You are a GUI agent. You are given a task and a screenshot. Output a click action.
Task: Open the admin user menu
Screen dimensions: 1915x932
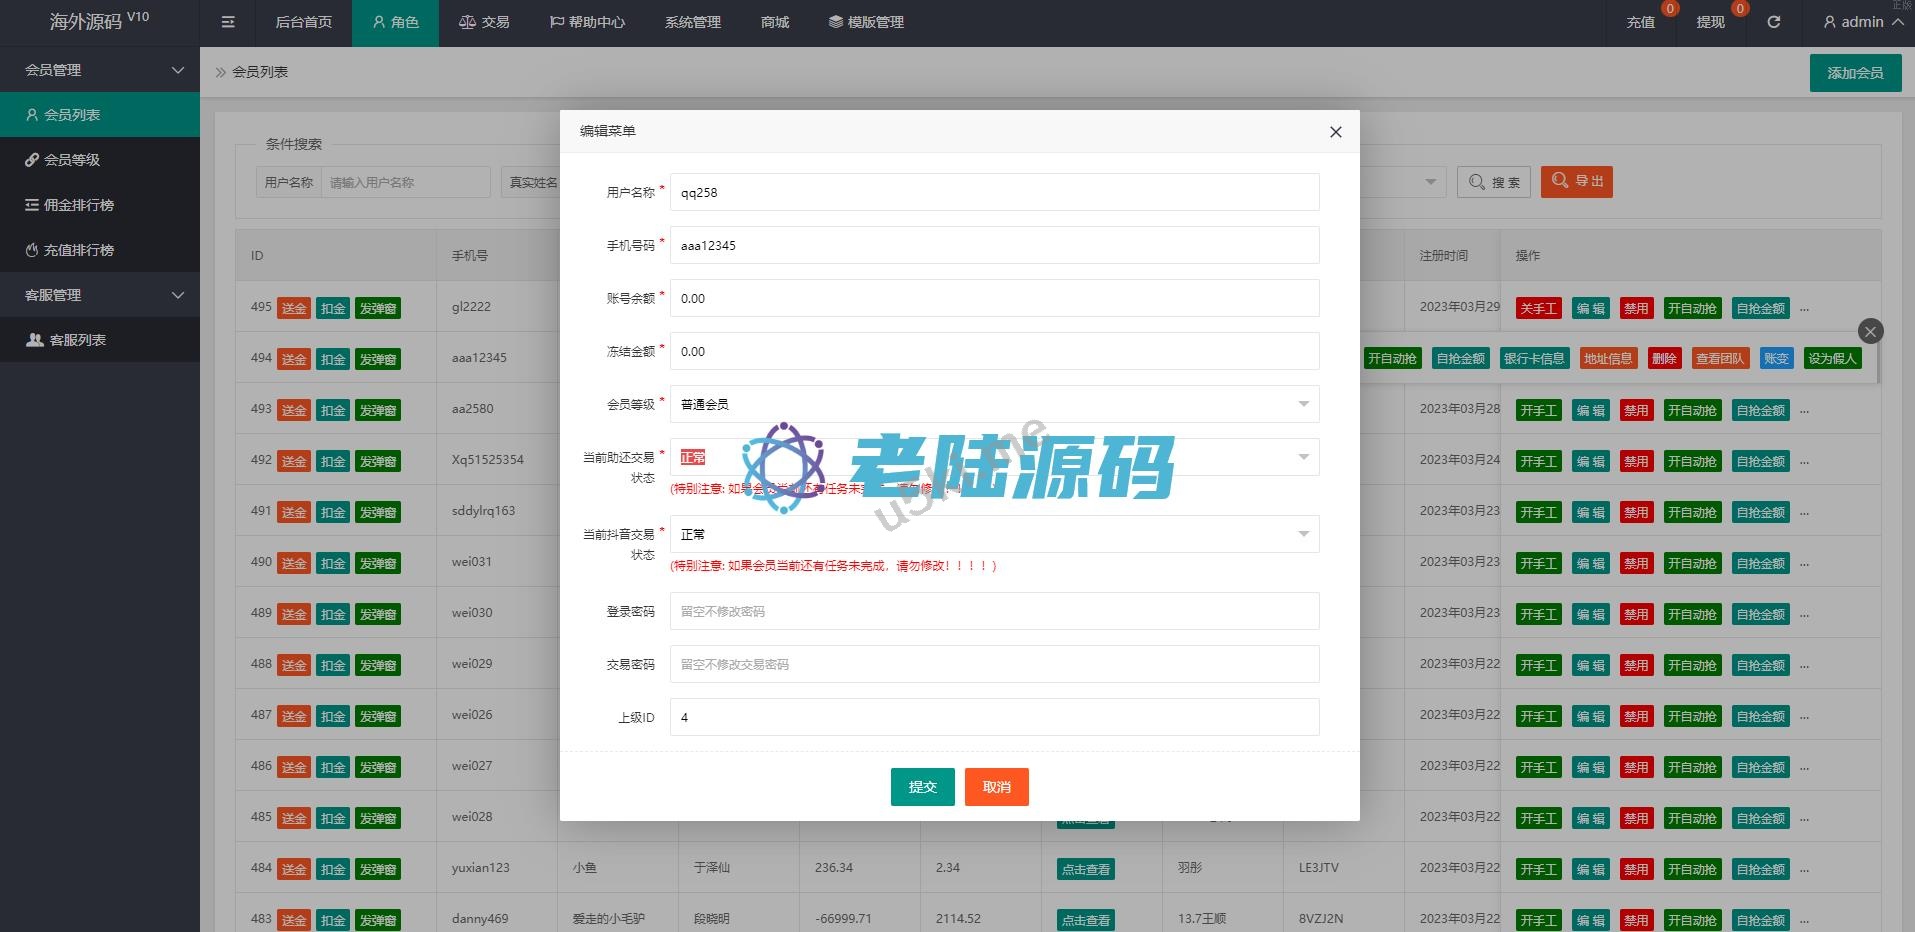pyautogui.click(x=1862, y=22)
